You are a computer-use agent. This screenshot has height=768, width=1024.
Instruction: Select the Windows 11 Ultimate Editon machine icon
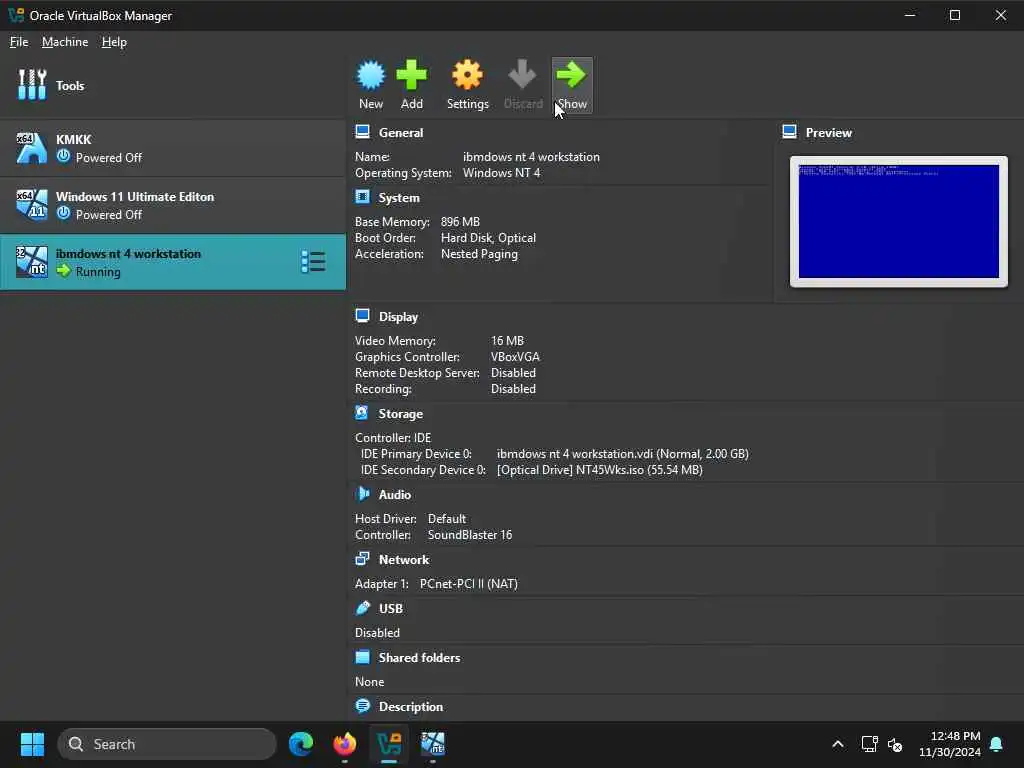click(x=32, y=204)
